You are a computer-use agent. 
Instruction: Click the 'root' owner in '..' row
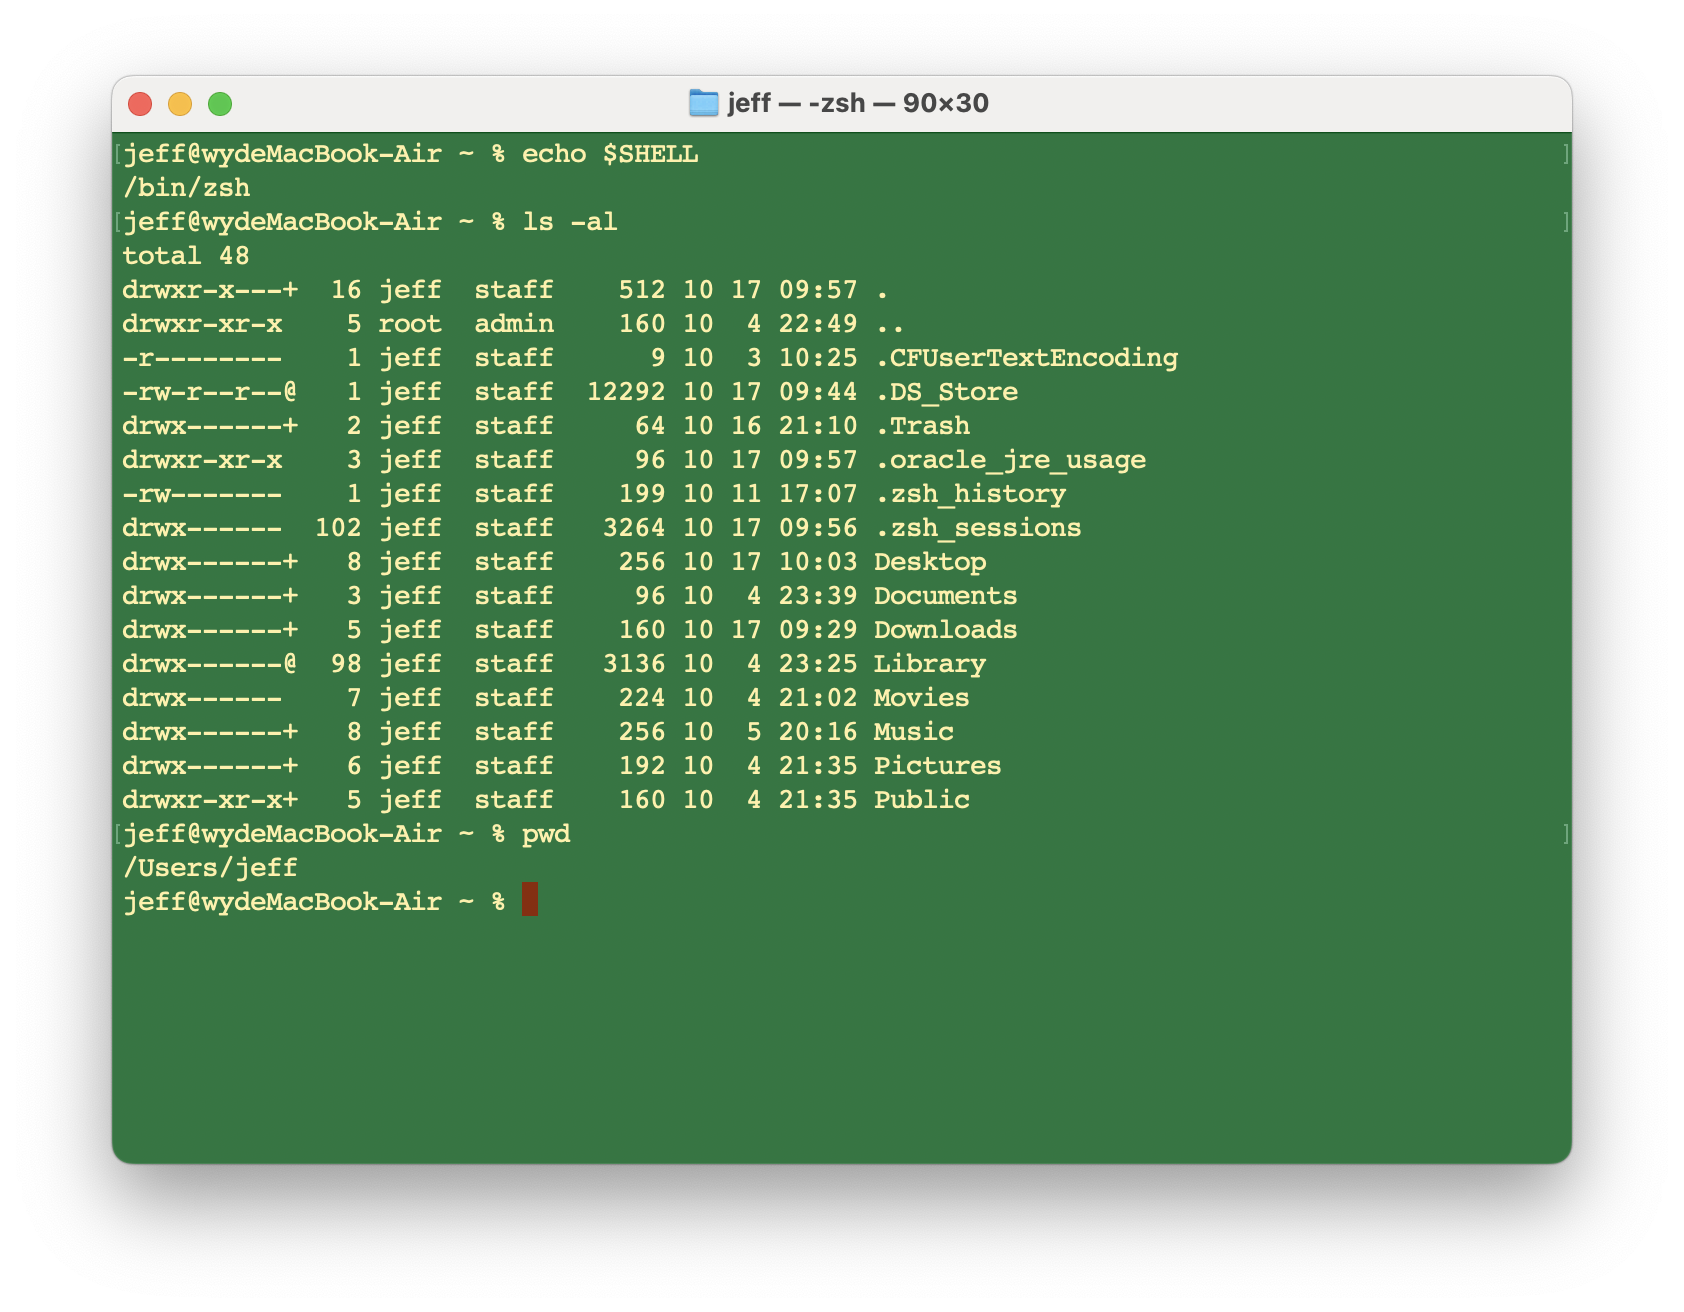pos(410,324)
